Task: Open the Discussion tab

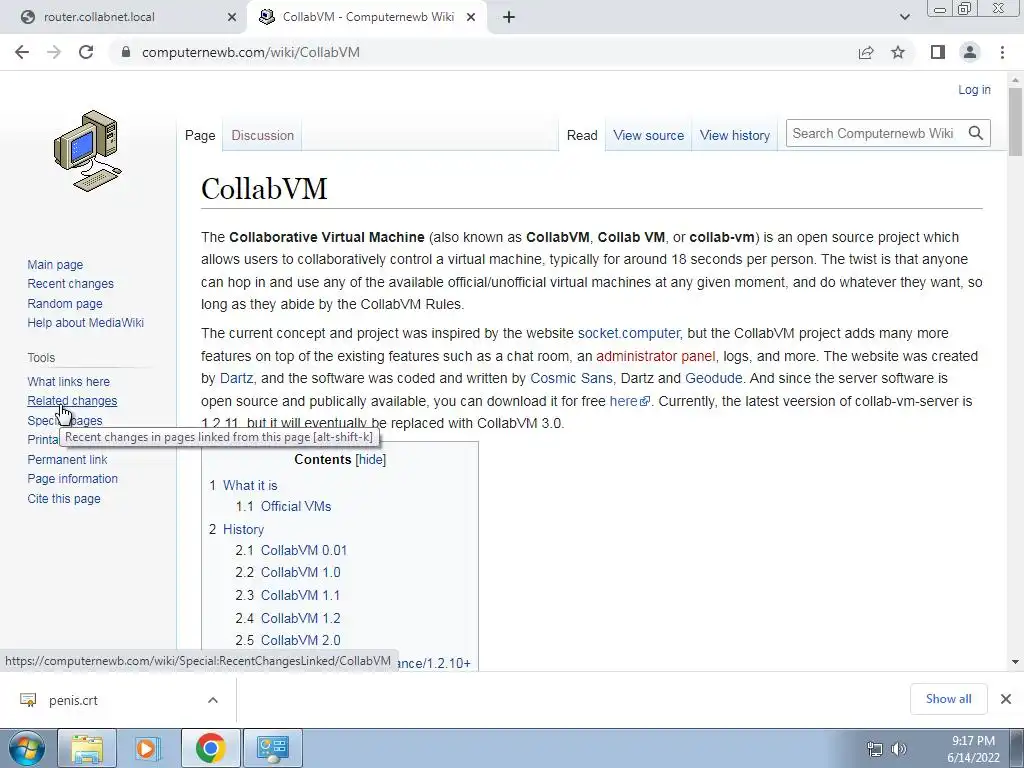Action: (263, 135)
